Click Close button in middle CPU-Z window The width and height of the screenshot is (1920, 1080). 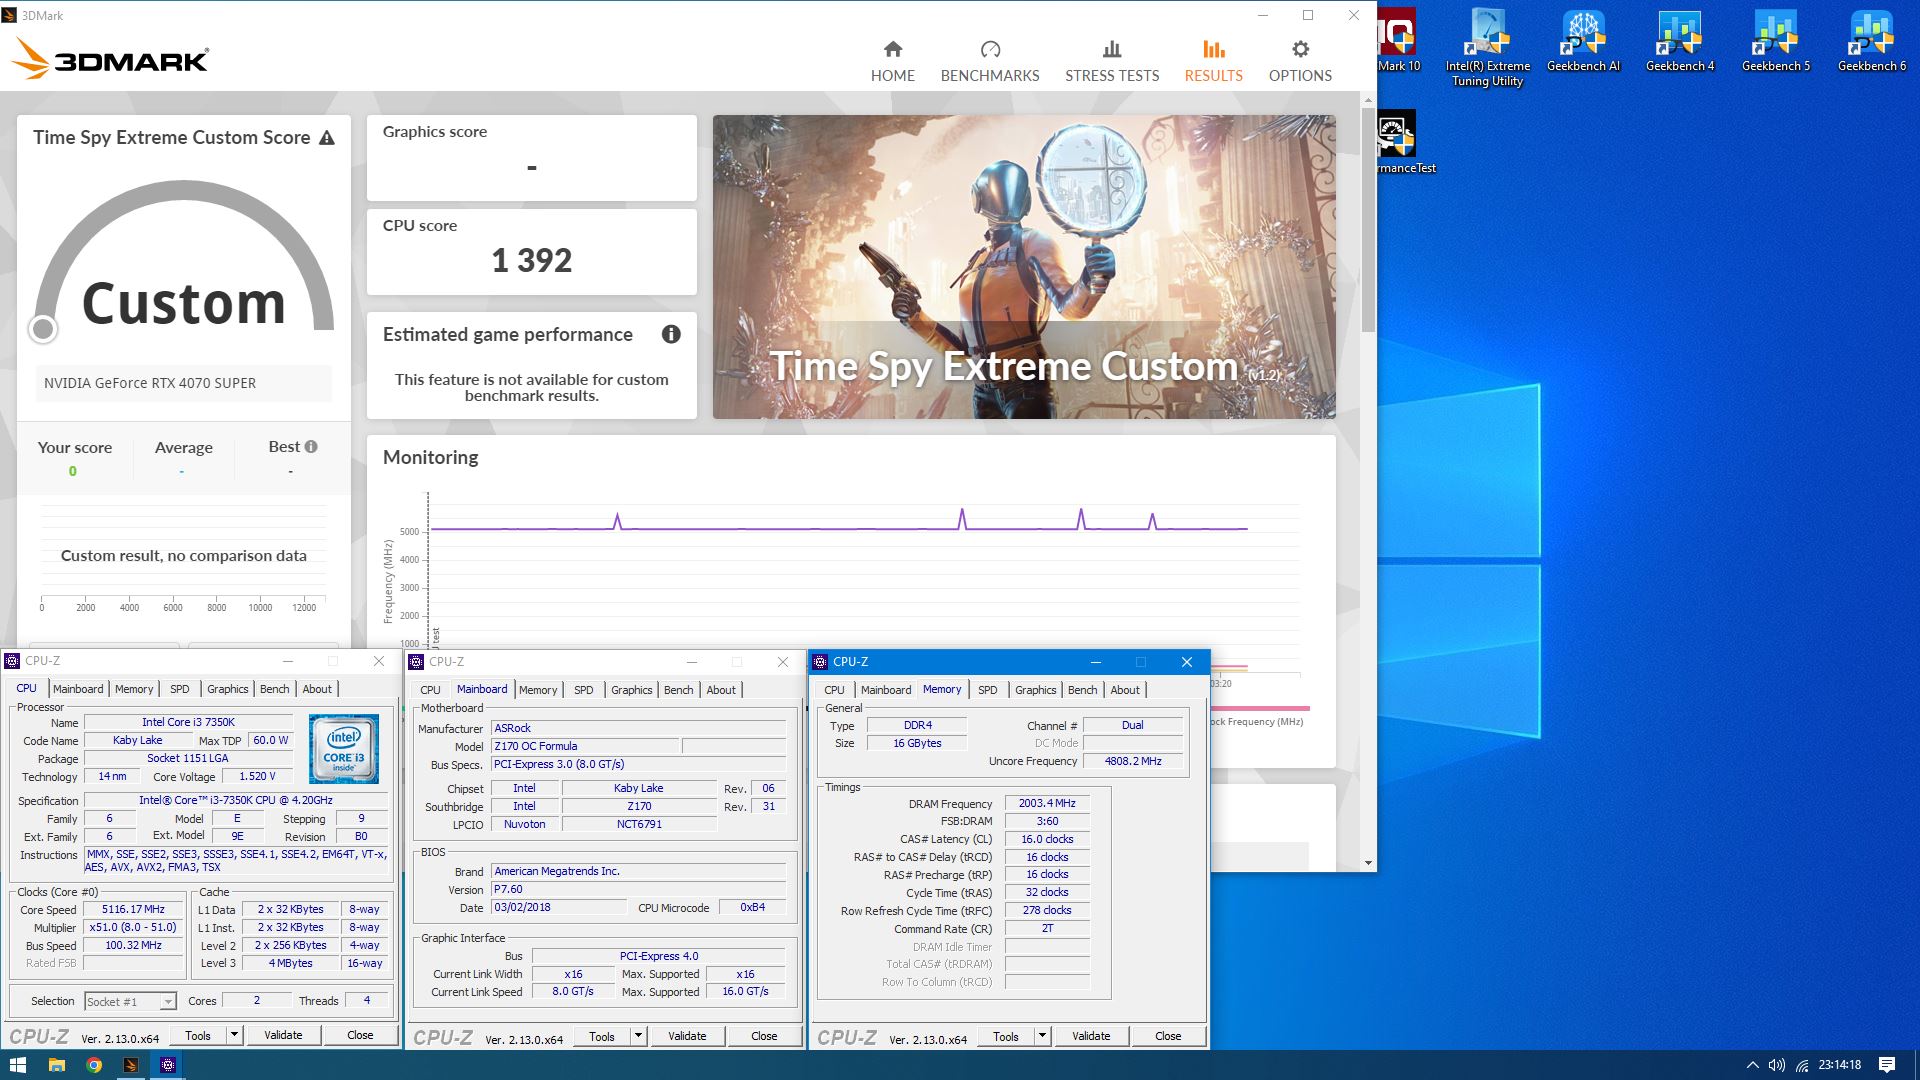764,1036
